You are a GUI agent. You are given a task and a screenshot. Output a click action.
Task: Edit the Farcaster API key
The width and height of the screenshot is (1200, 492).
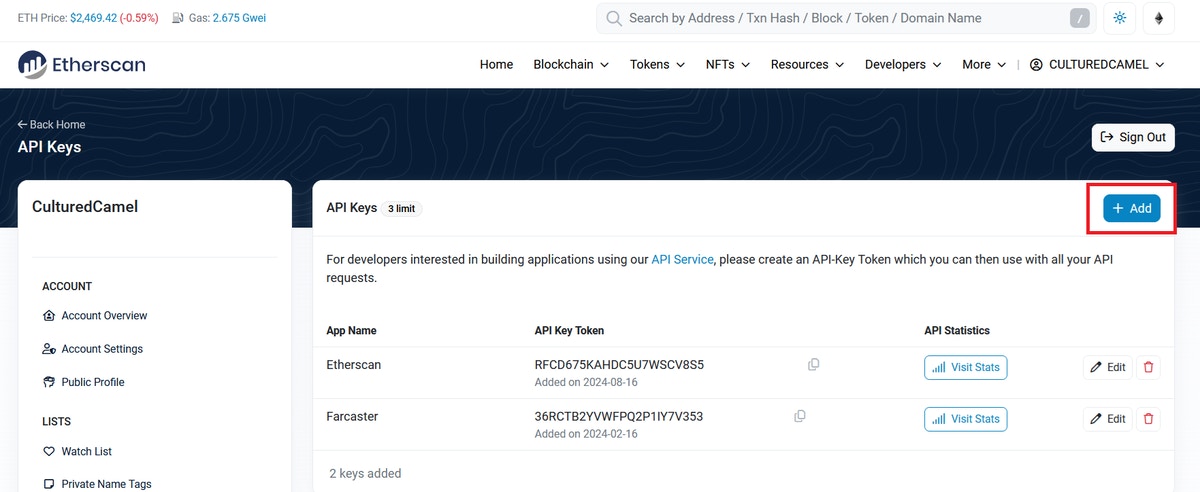[1108, 419]
